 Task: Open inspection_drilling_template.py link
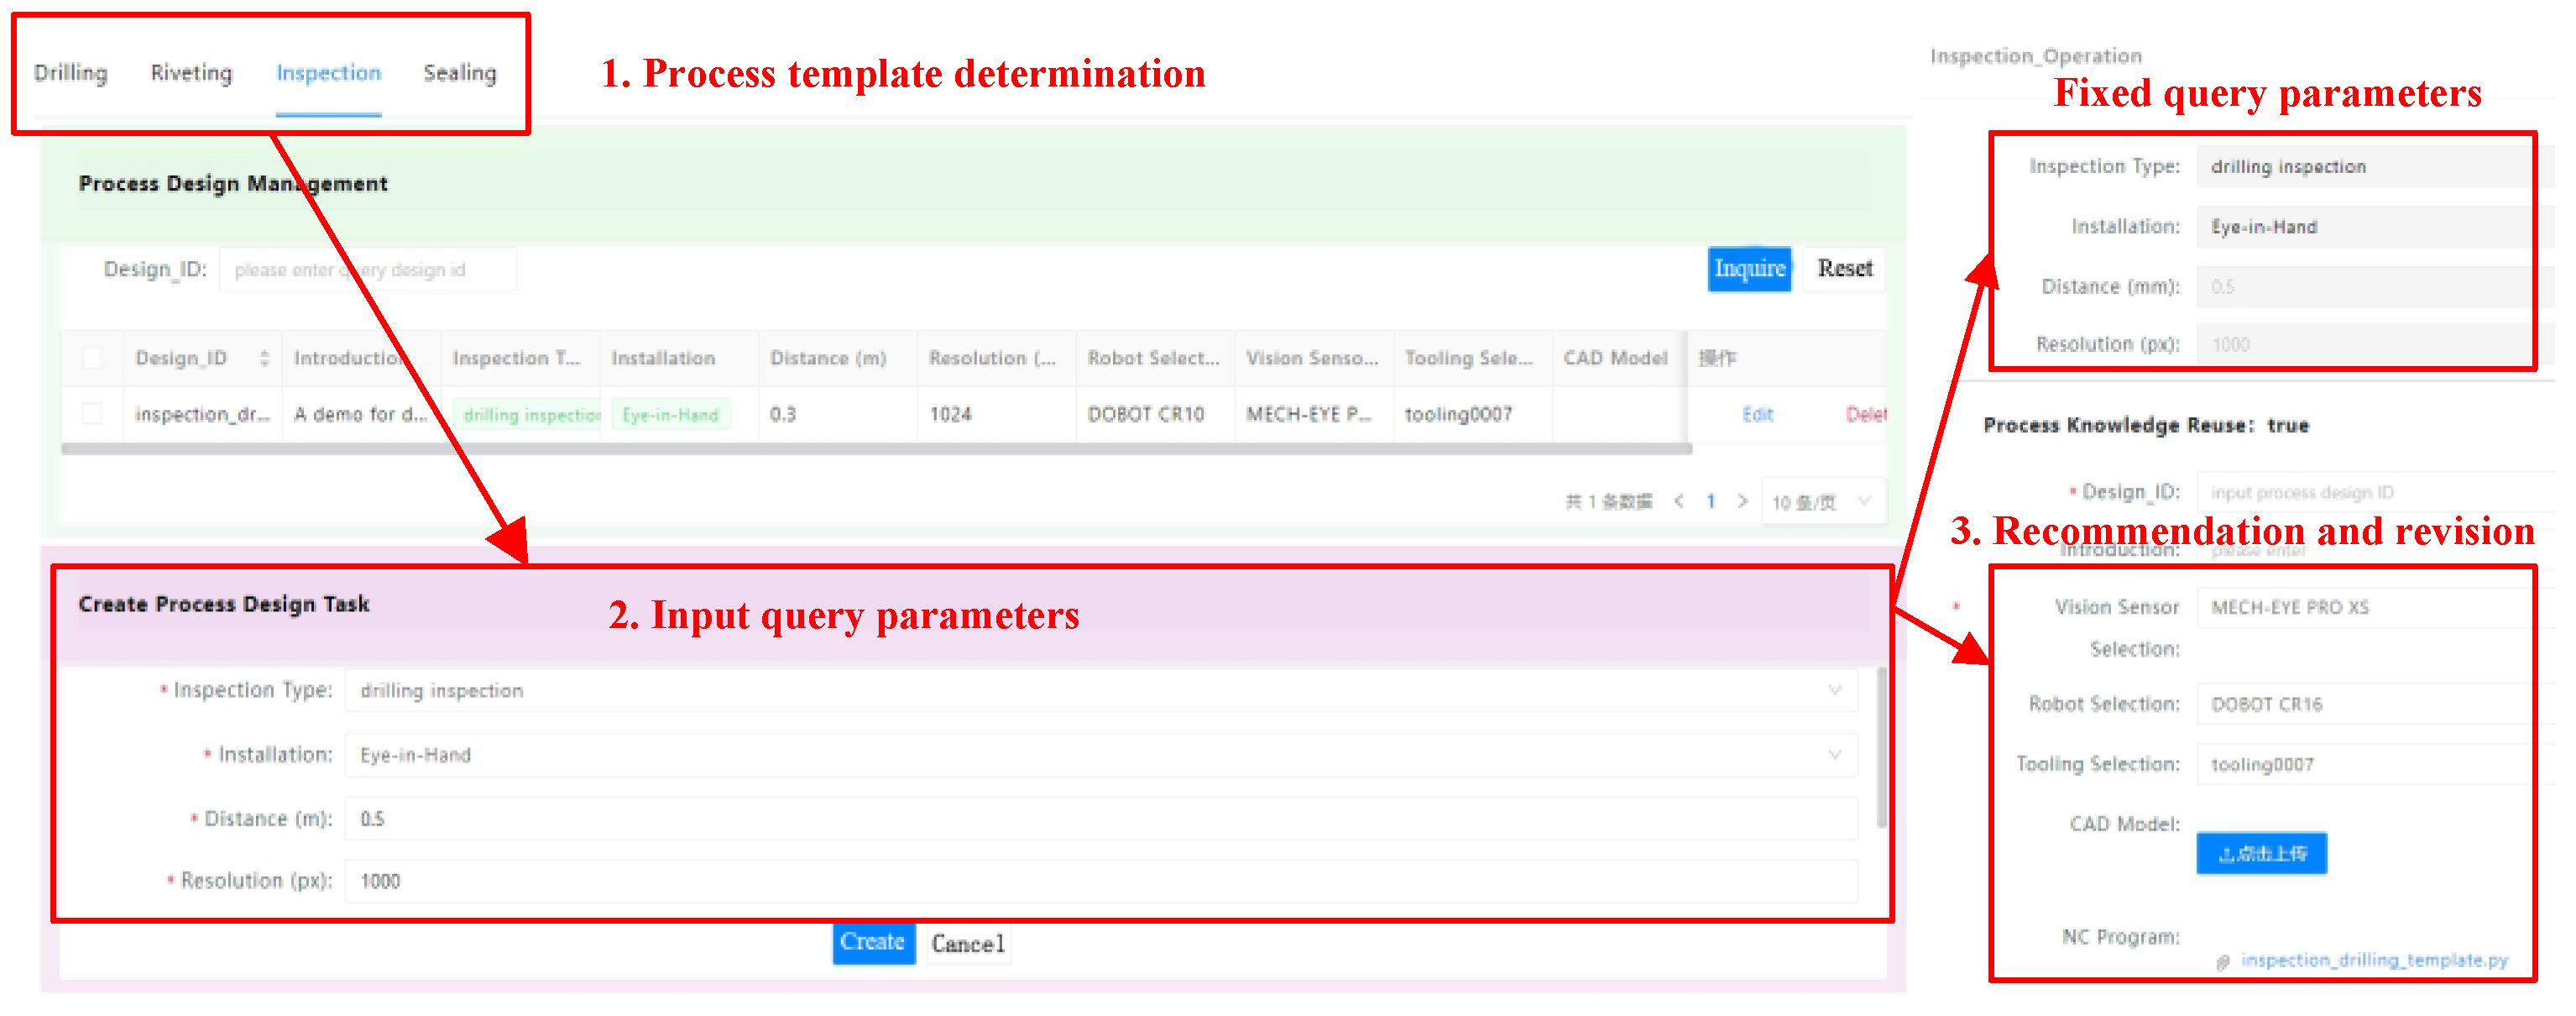(2374, 960)
